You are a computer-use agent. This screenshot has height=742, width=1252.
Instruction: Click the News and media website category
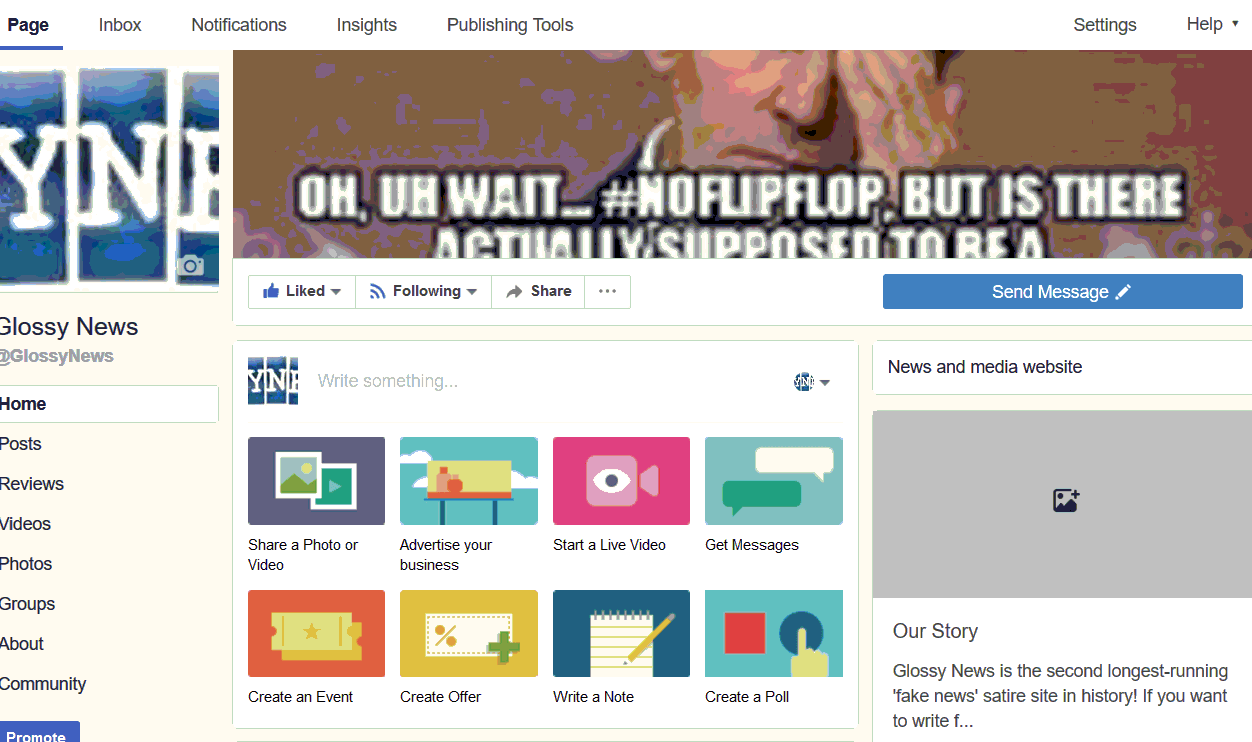(985, 367)
